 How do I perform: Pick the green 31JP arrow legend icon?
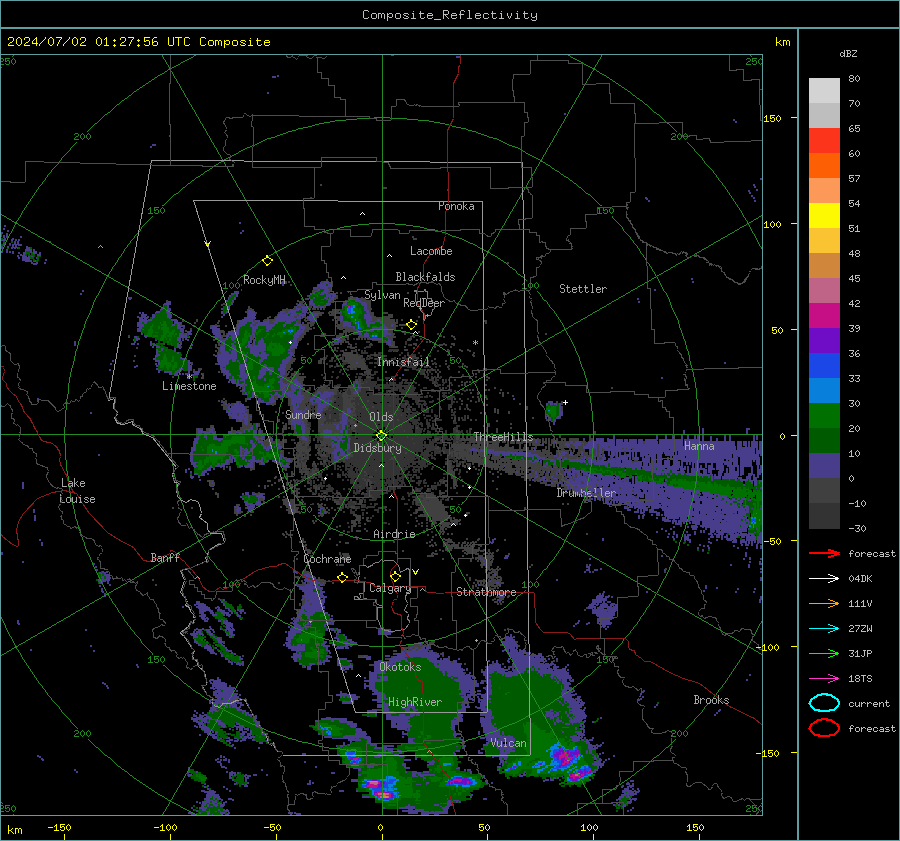[x=824, y=653]
